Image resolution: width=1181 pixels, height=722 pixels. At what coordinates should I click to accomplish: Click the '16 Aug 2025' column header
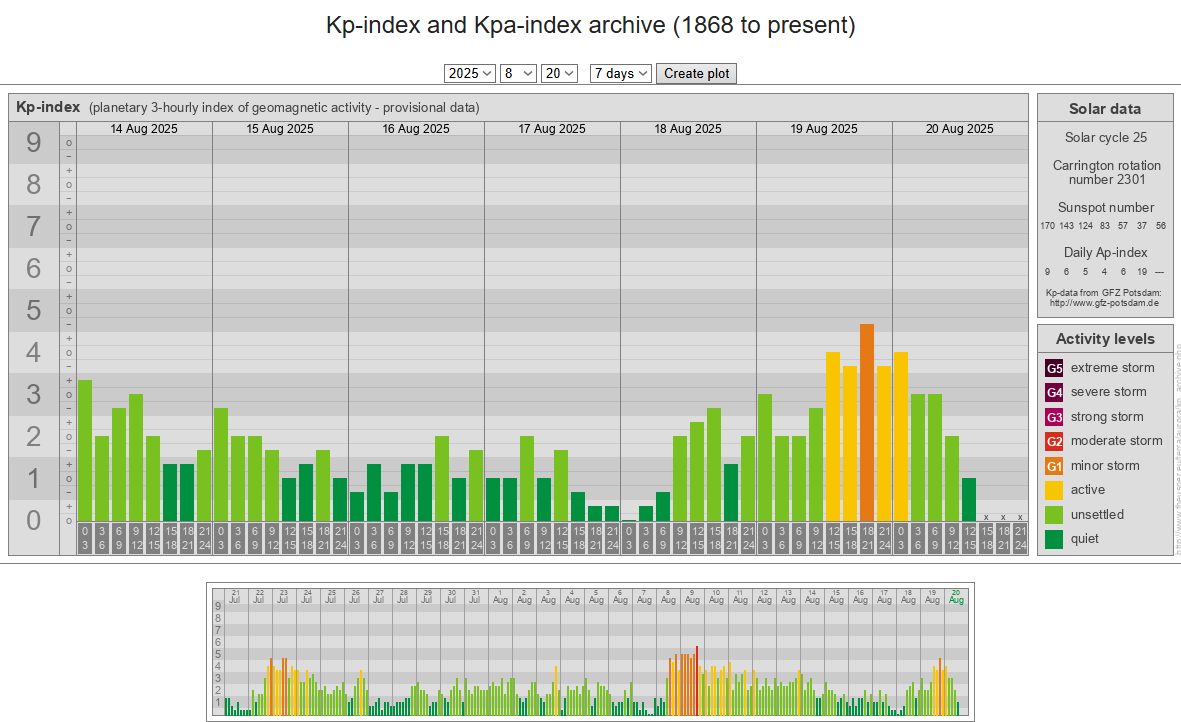[416, 129]
